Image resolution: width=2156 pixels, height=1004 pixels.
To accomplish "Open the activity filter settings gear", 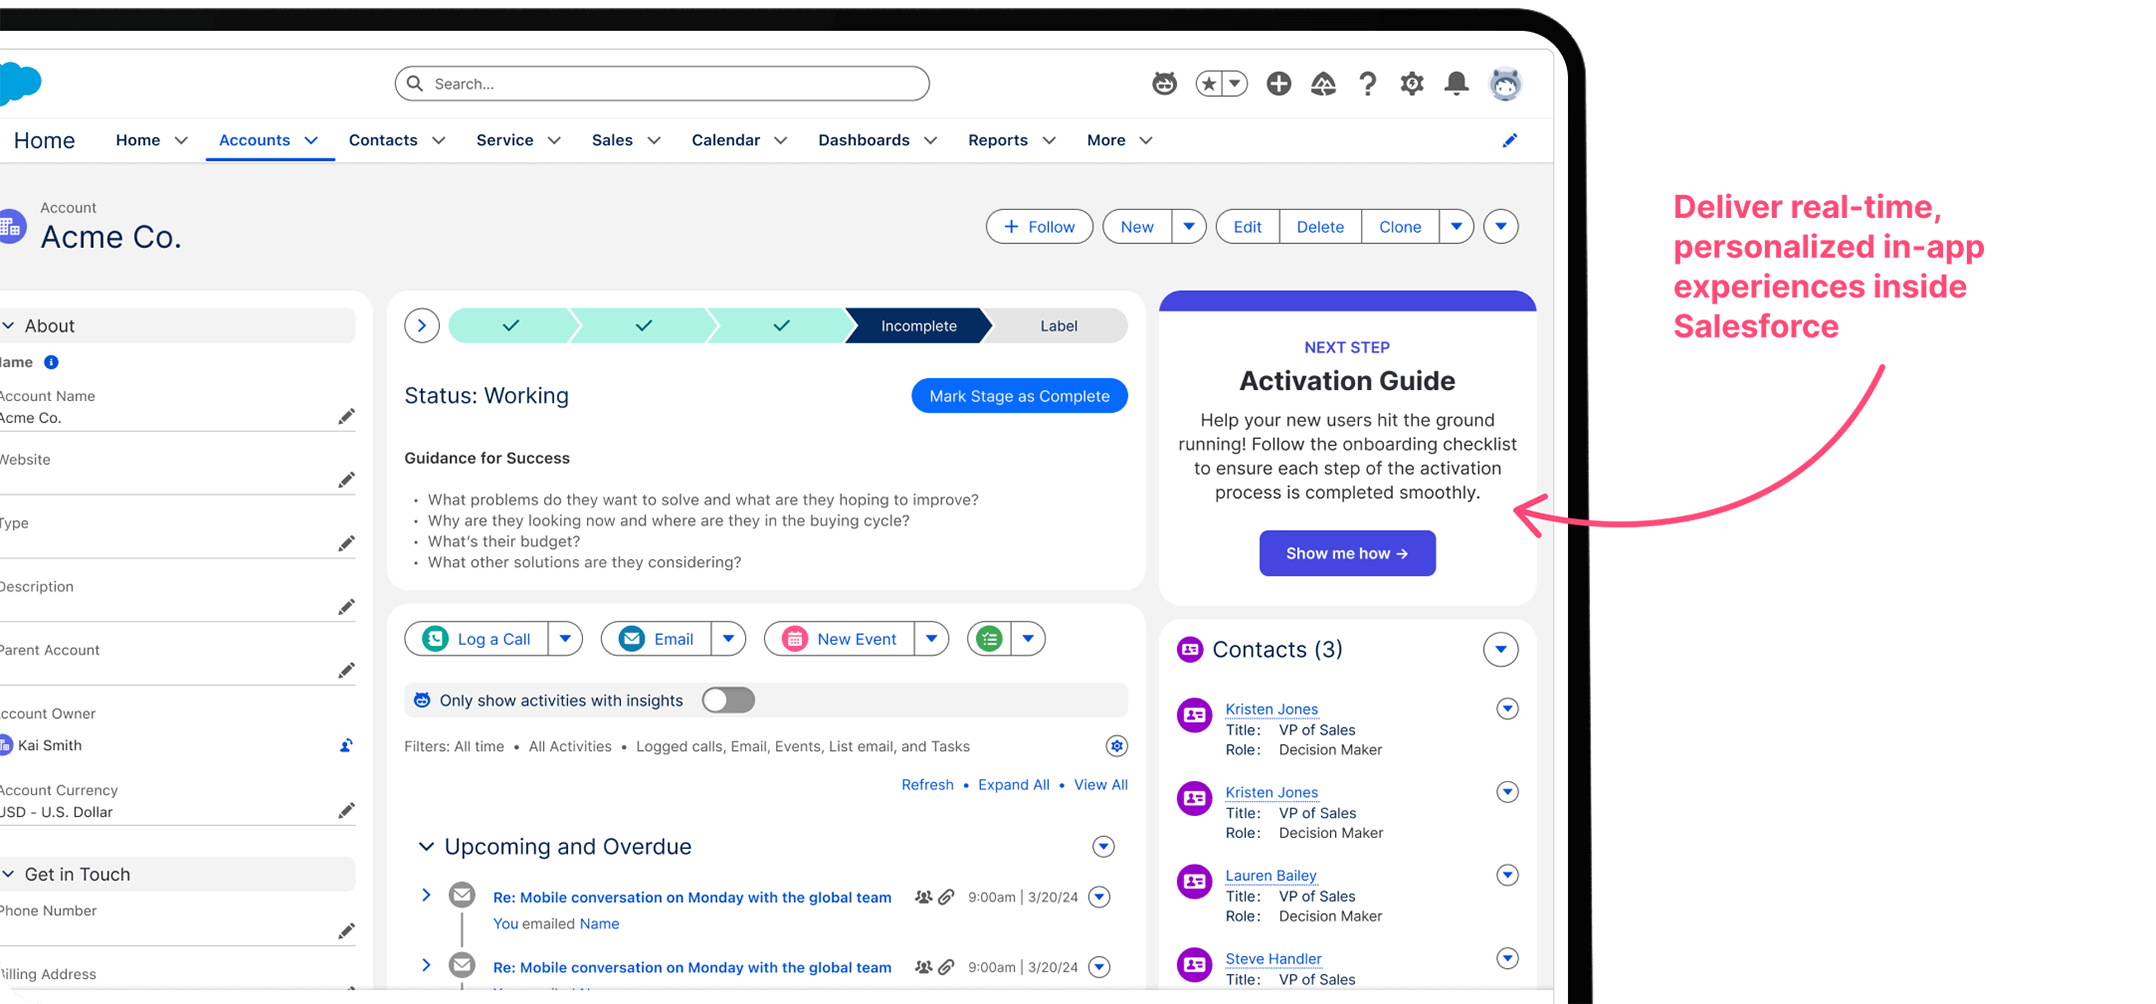I will (x=1116, y=746).
